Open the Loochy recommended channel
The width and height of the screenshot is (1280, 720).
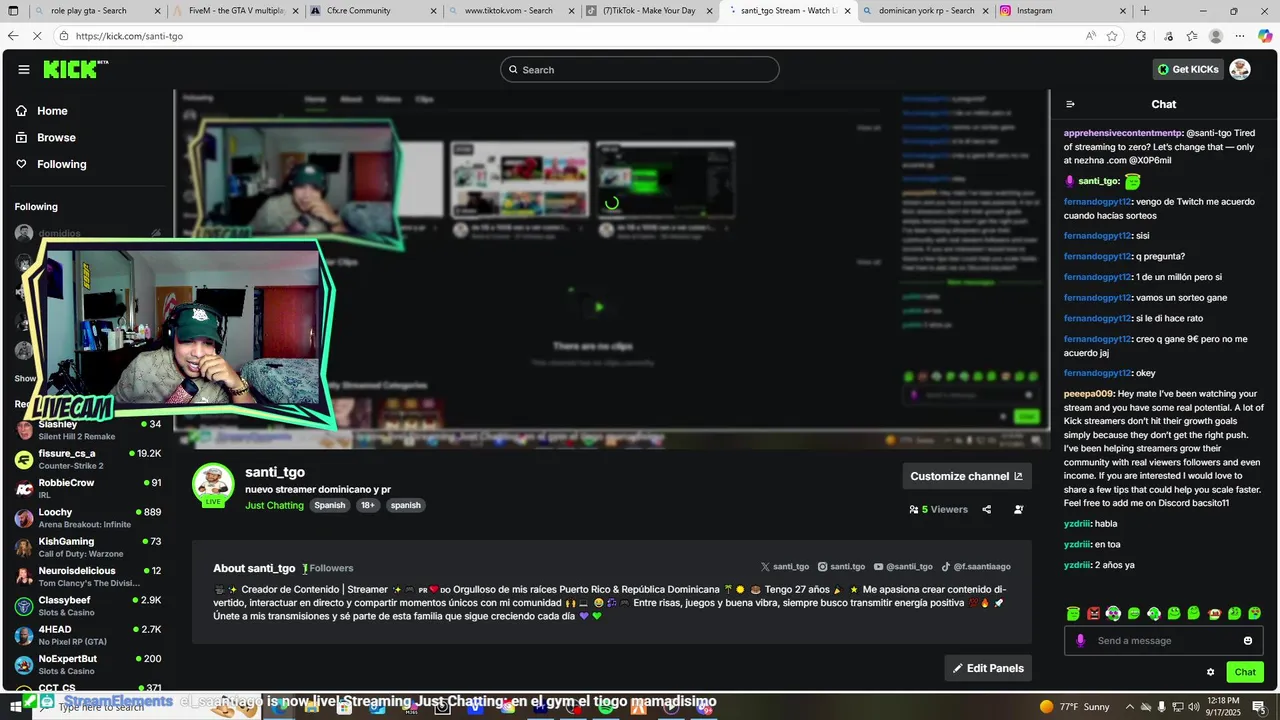point(88,518)
